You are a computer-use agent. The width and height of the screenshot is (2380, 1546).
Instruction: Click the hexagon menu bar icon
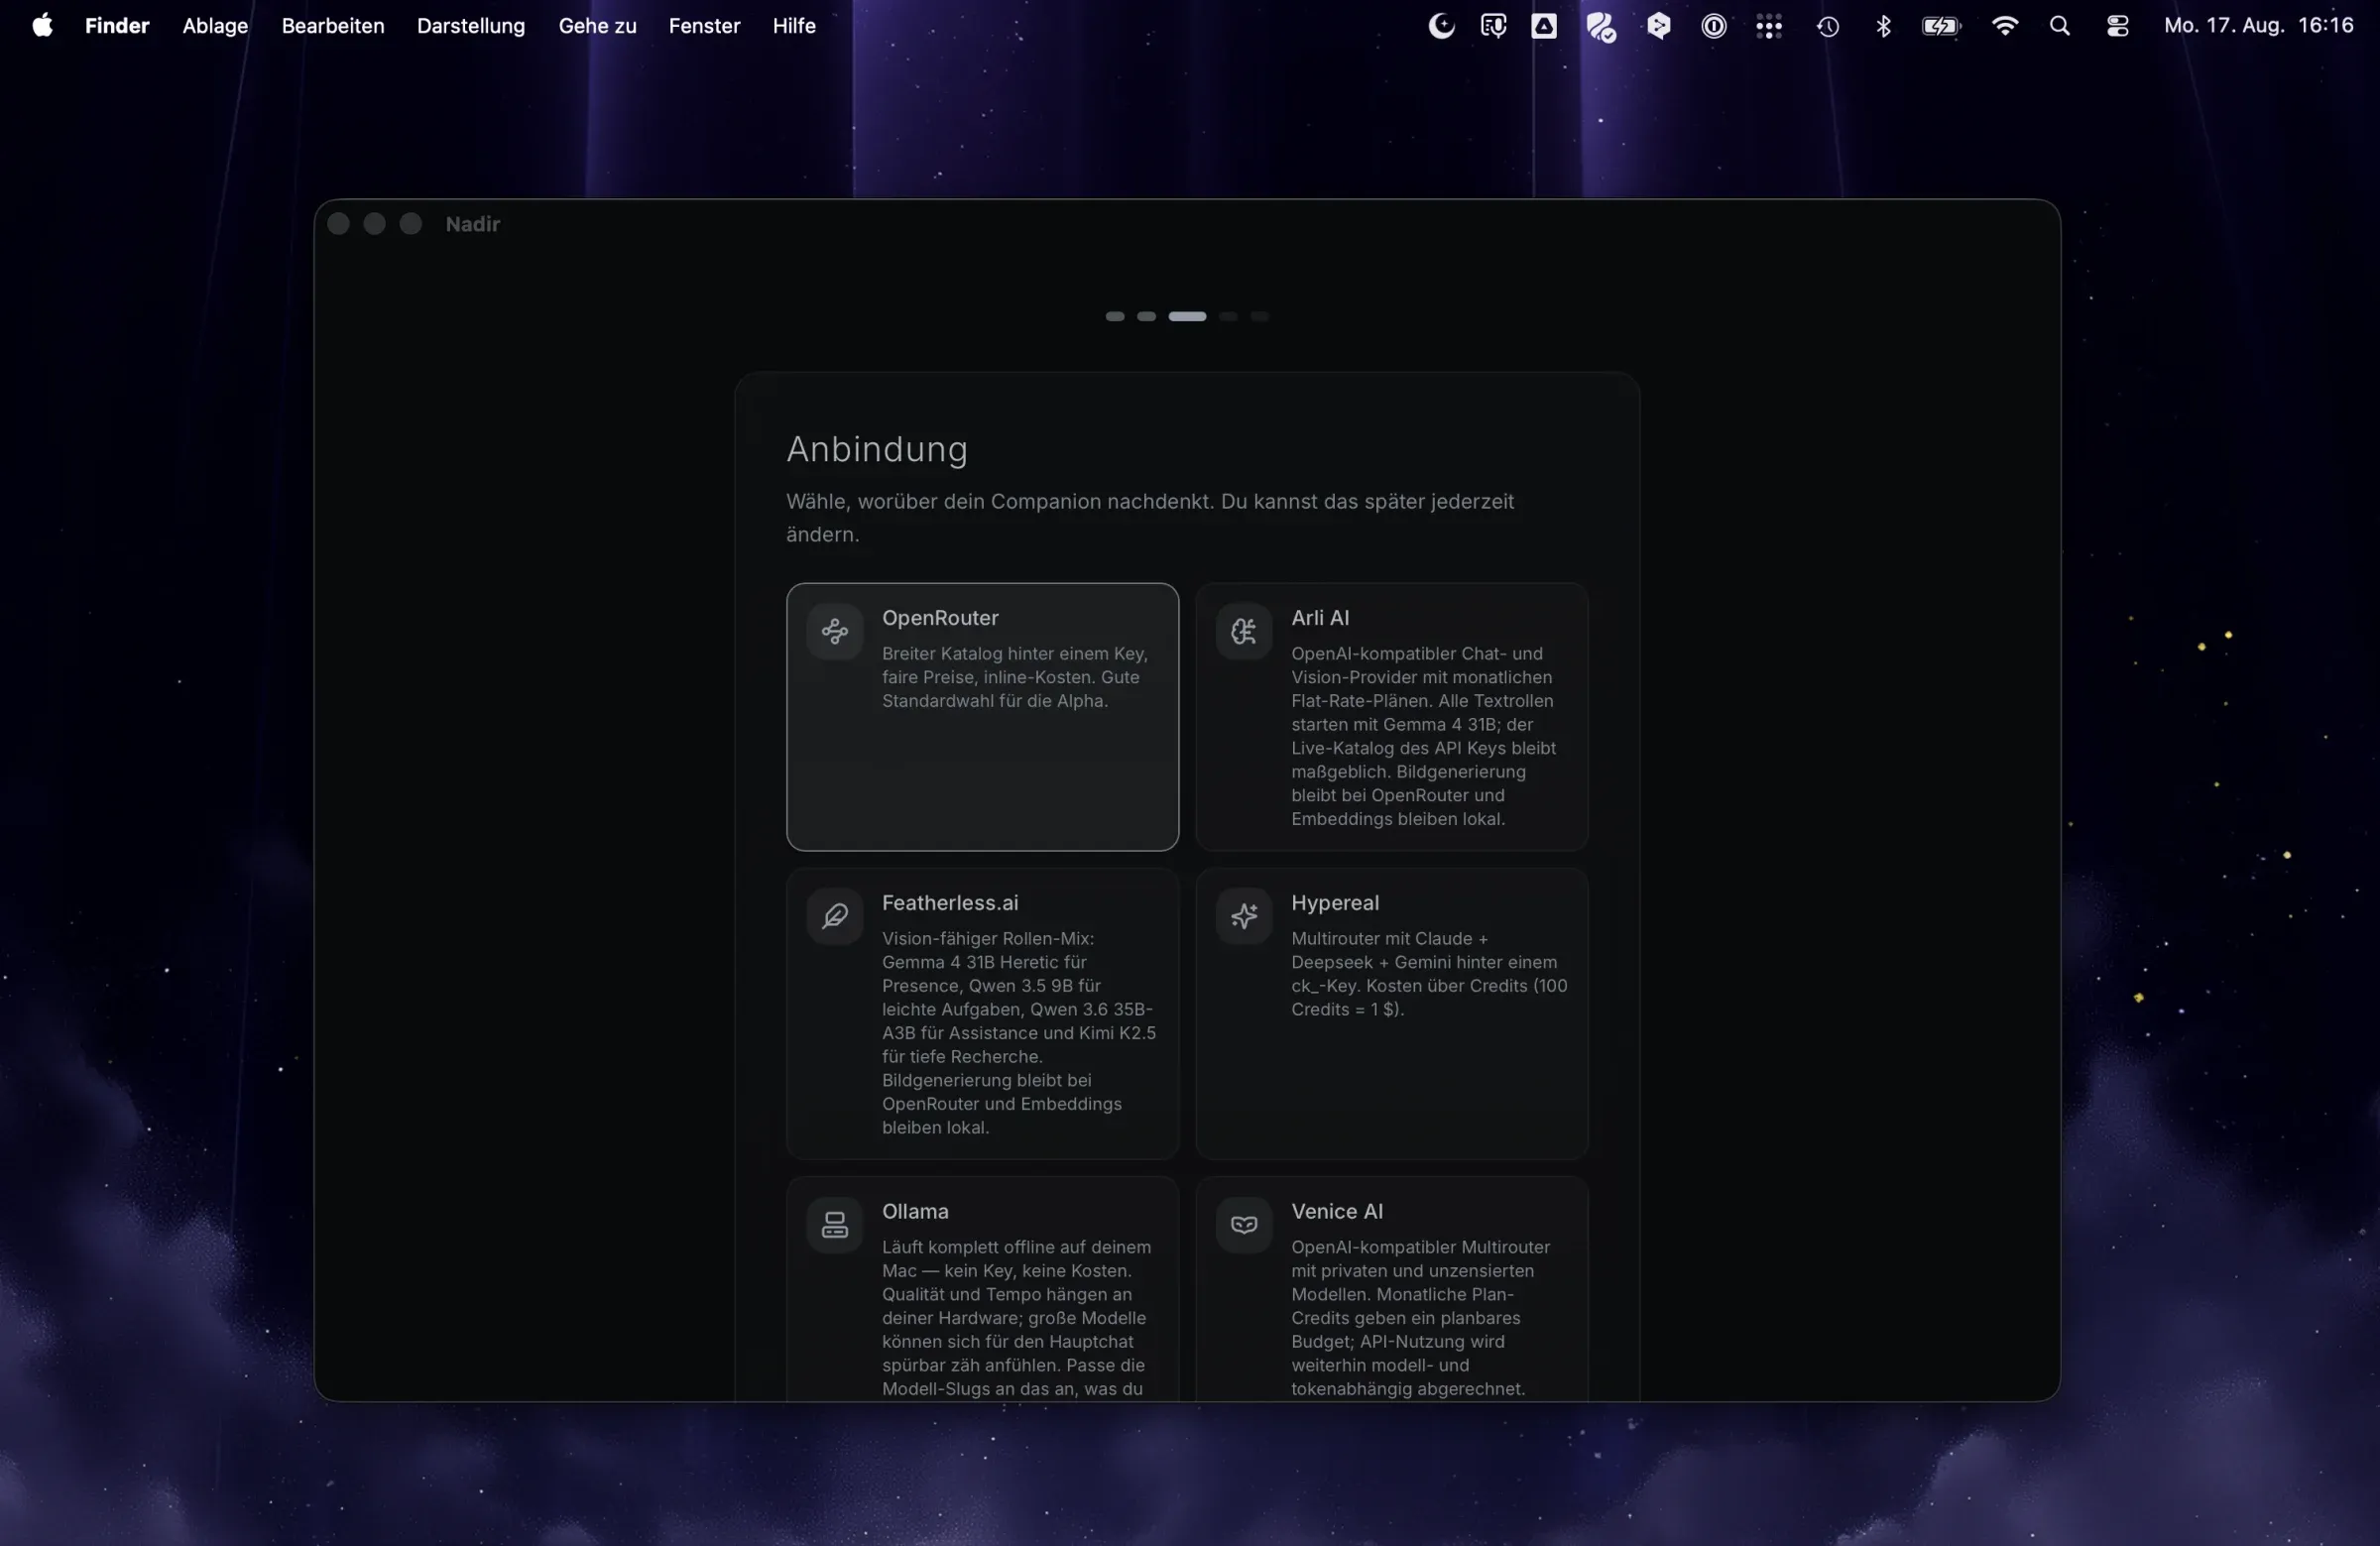click(1659, 26)
